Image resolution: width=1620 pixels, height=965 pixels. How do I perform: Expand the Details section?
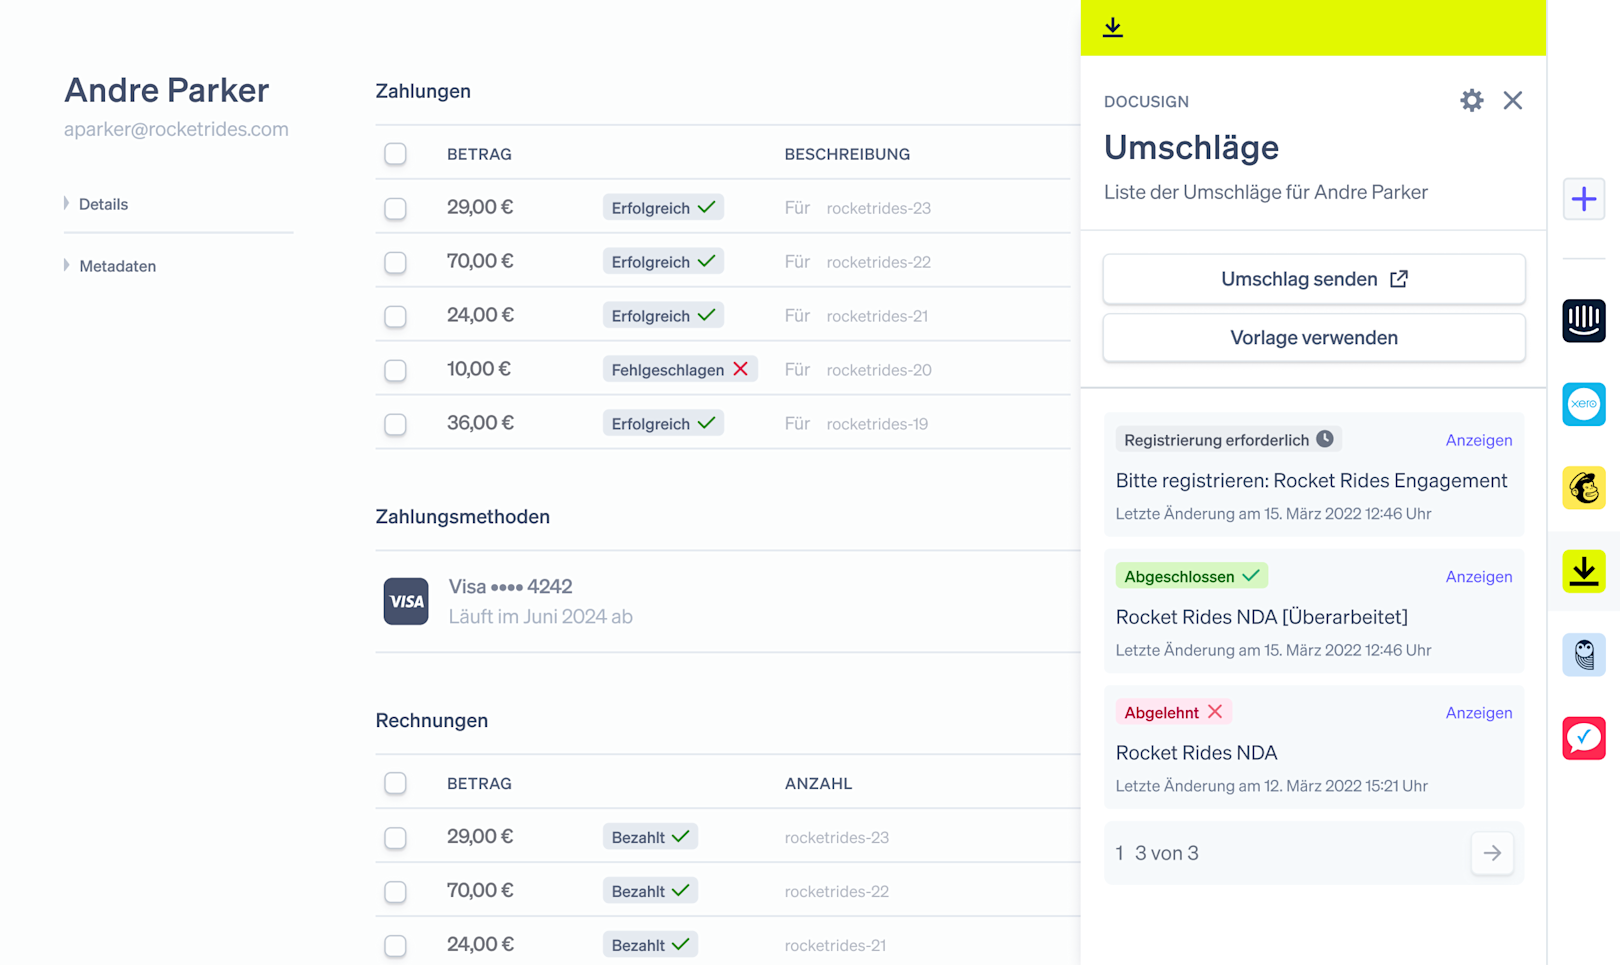tap(97, 204)
